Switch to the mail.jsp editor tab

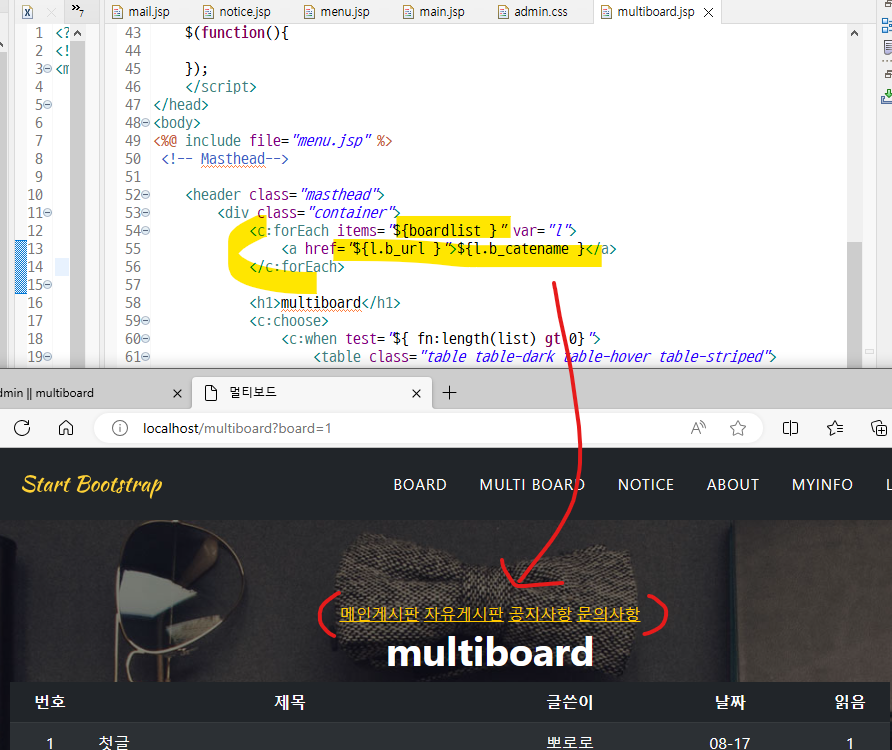(141, 12)
